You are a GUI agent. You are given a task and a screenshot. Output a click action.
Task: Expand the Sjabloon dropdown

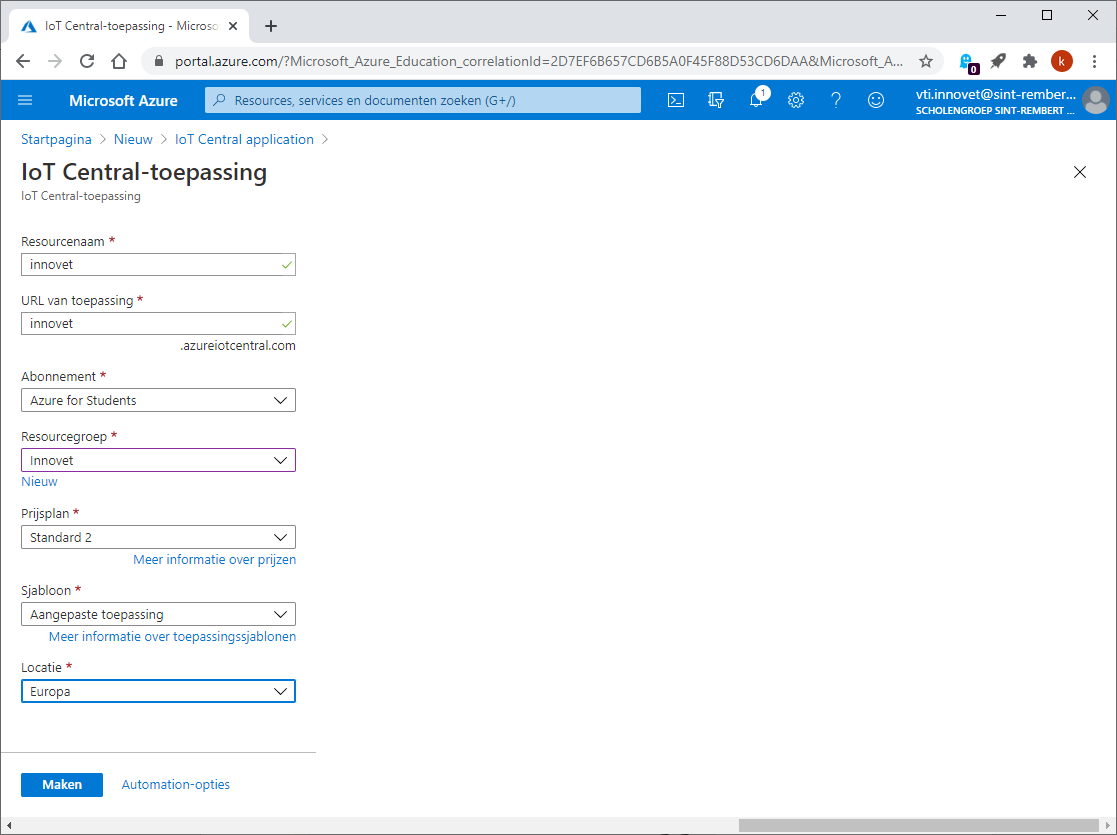coord(158,614)
